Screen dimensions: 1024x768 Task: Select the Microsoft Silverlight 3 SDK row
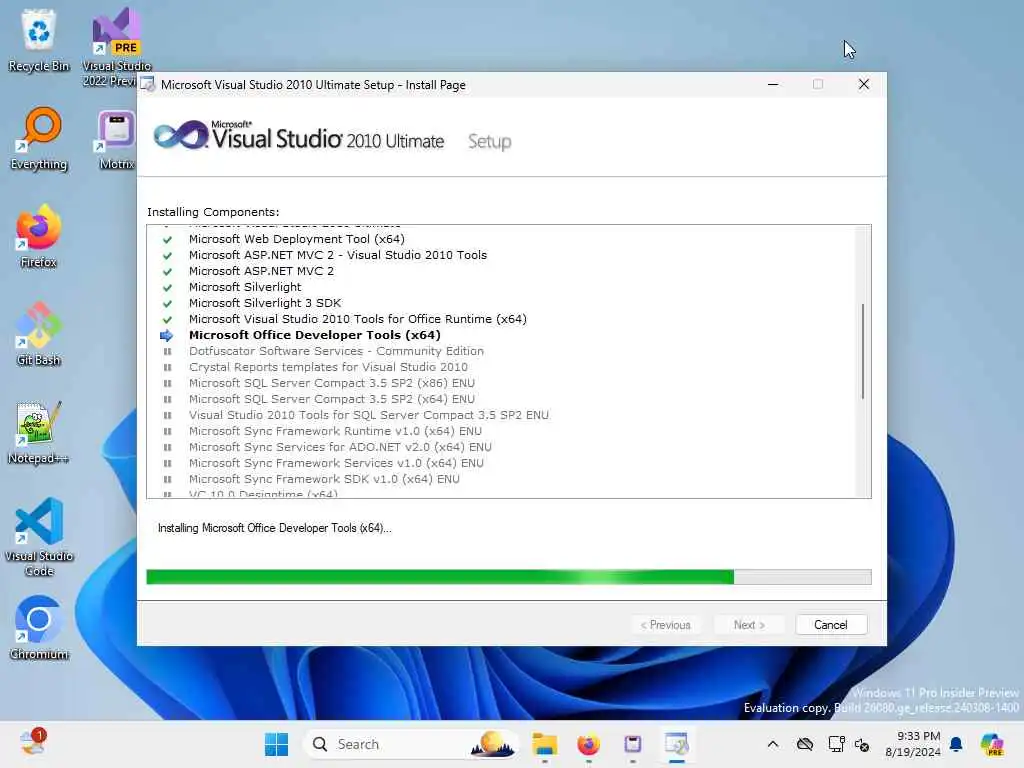(264, 303)
